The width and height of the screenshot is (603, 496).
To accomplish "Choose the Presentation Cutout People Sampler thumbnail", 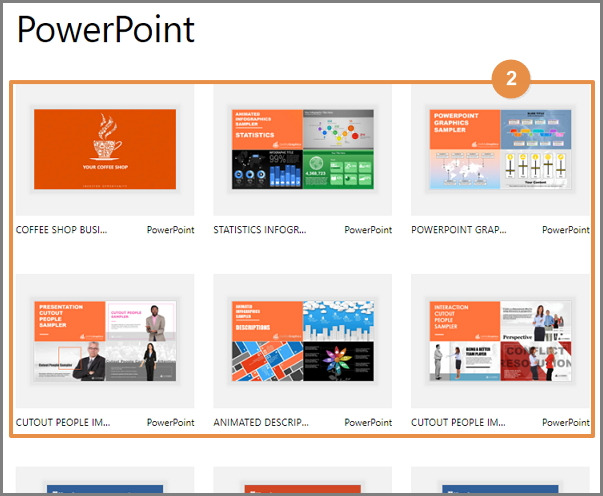I will pos(105,341).
